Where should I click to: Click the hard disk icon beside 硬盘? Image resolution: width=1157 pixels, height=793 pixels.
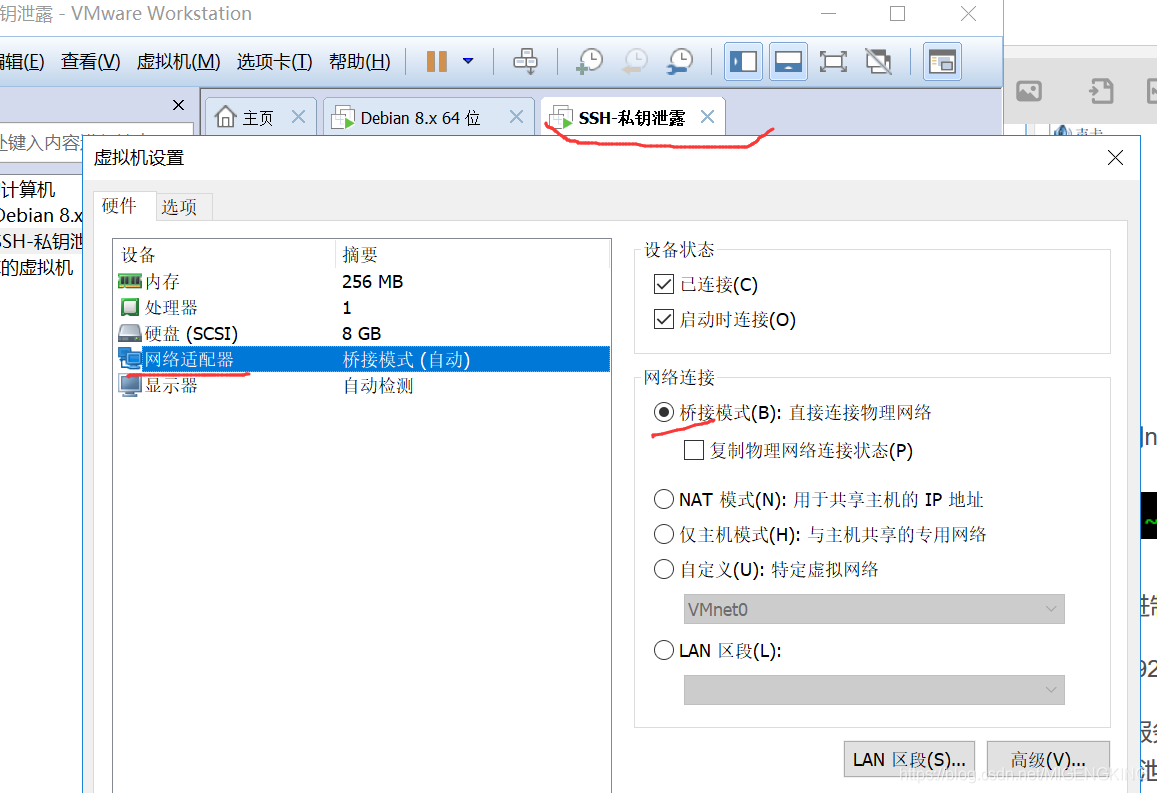[x=129, y=333]
